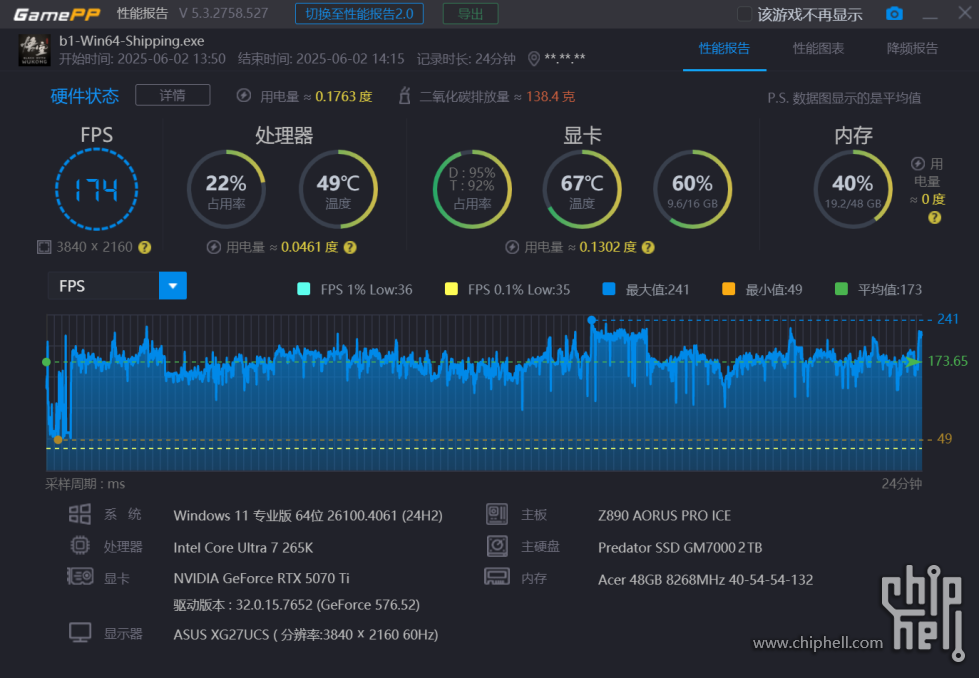Click the 138.4 克 emission value
Screen dimensions: 979x678
(551, 97)
